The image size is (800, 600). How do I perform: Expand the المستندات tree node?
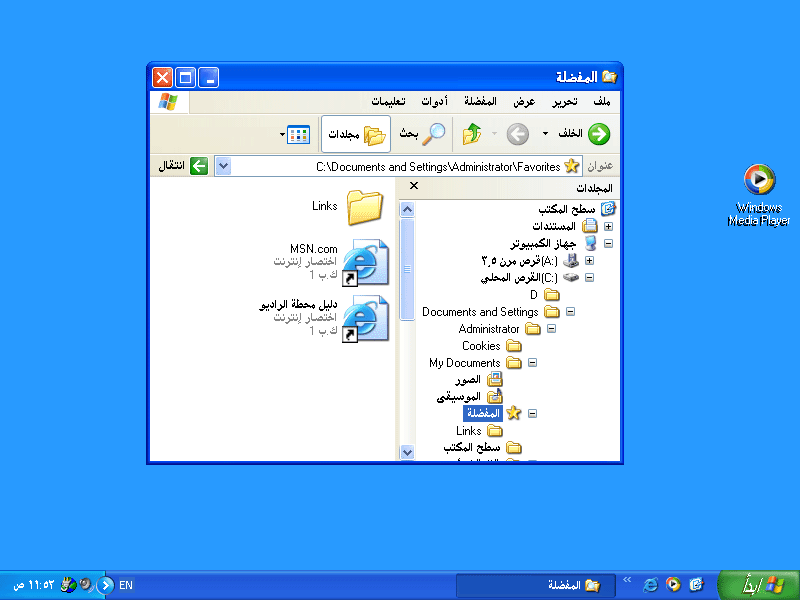[609, 226]
